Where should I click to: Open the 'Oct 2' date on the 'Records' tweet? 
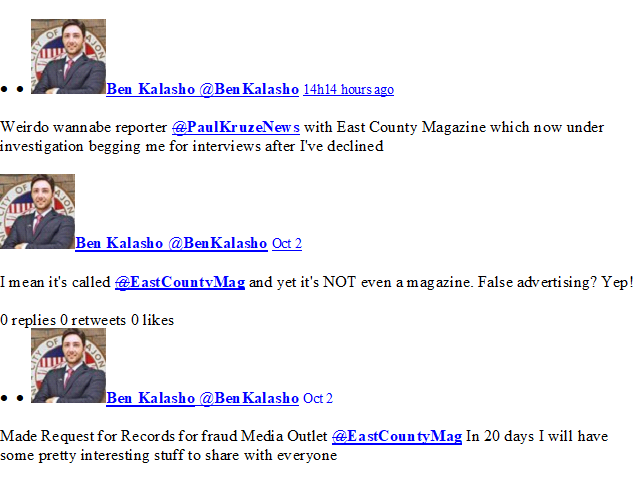coord(318,398)
